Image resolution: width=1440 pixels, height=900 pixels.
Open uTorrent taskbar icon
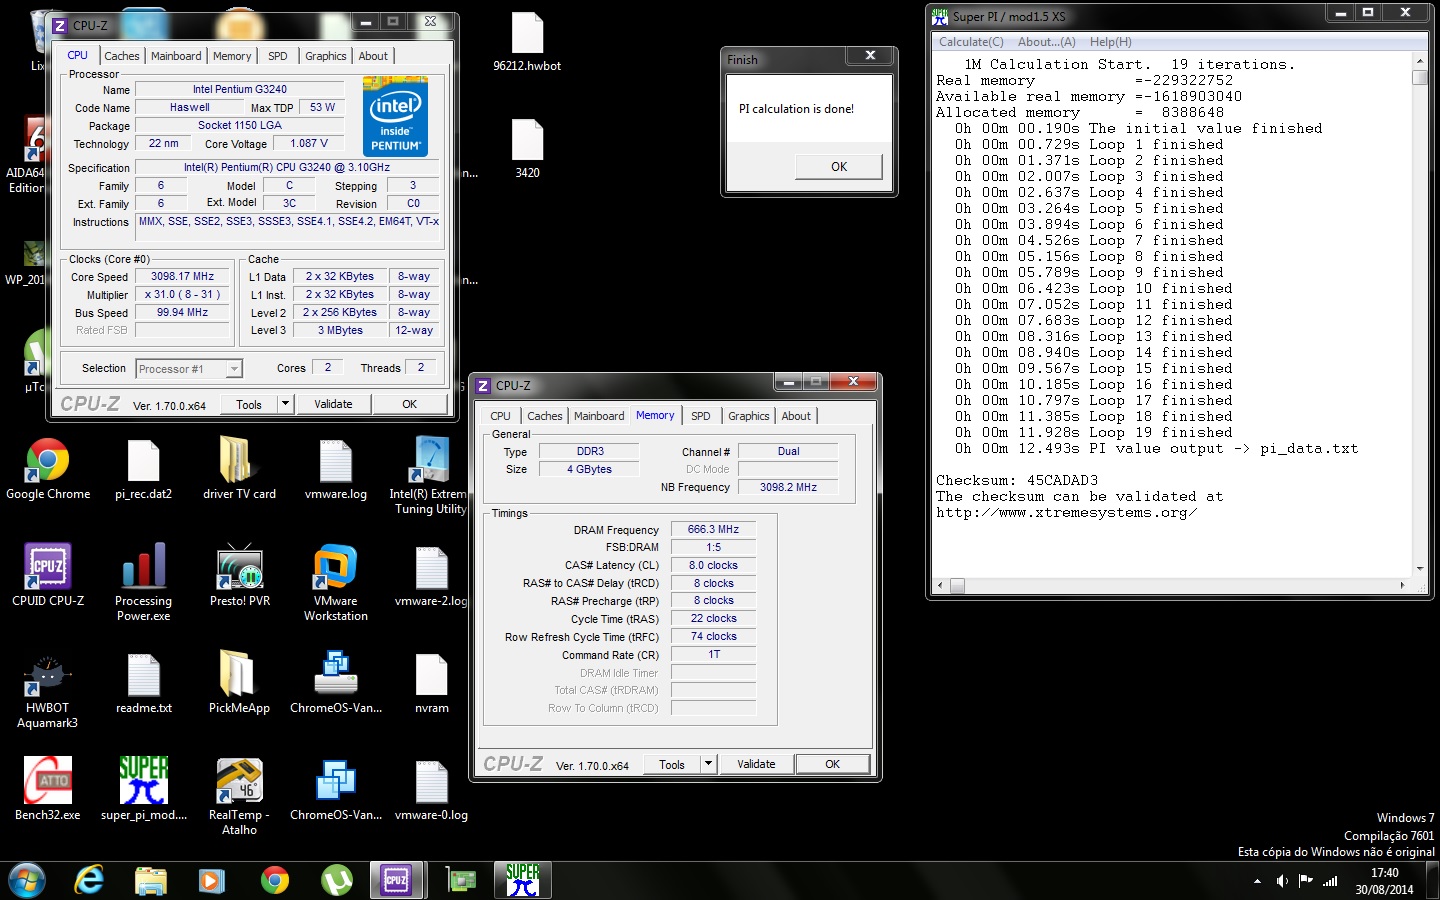coord(336,880)
